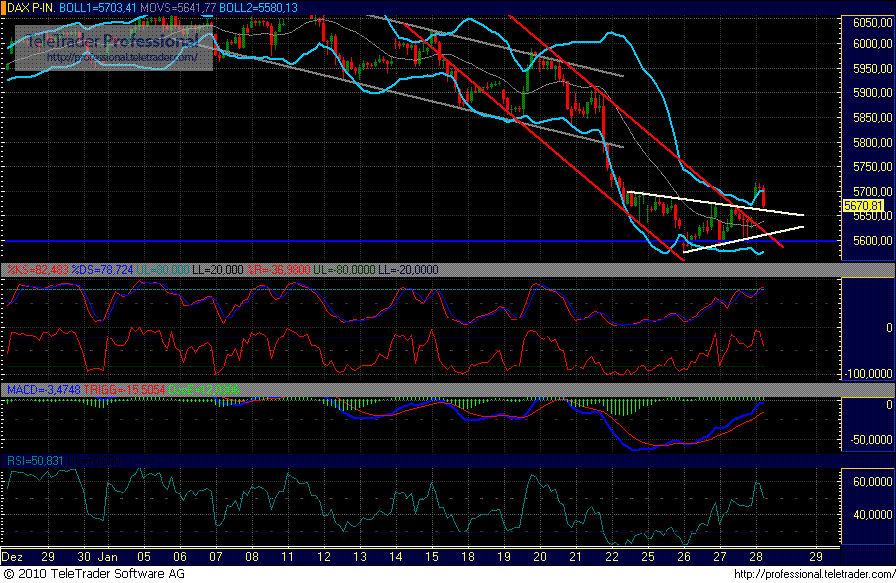
Task: Click the 5750,00 price axis label
Action: click(872, 167)
